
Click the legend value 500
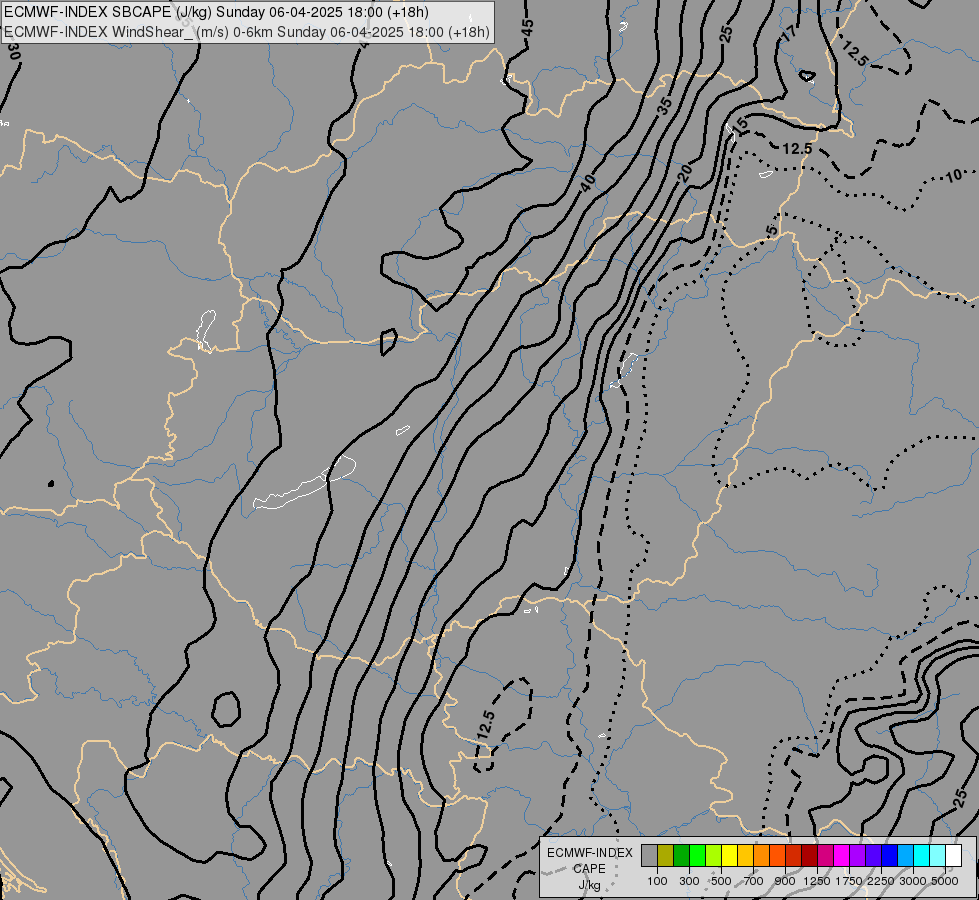[x=721, y=881]
